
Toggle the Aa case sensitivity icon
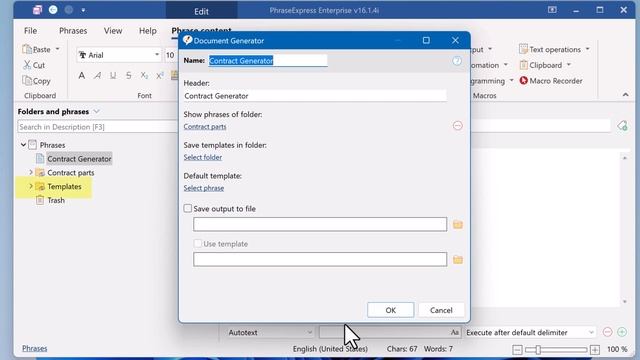coord(455,333)
